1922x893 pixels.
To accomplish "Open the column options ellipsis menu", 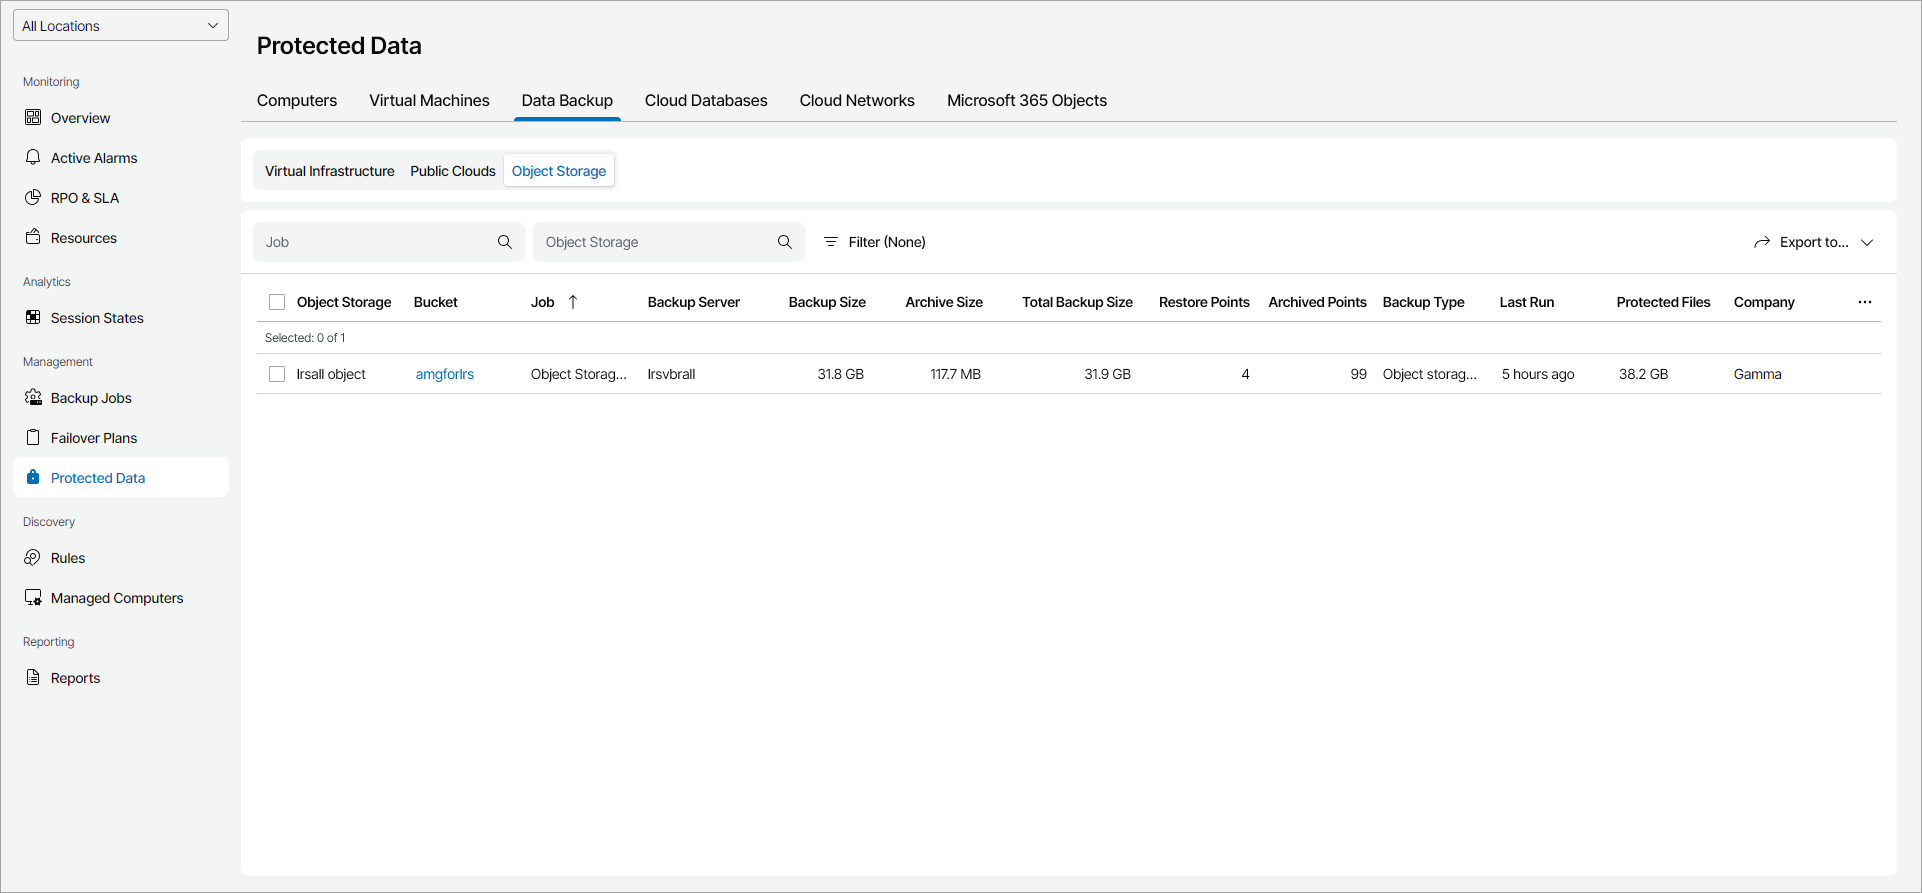I will 1865,302.
